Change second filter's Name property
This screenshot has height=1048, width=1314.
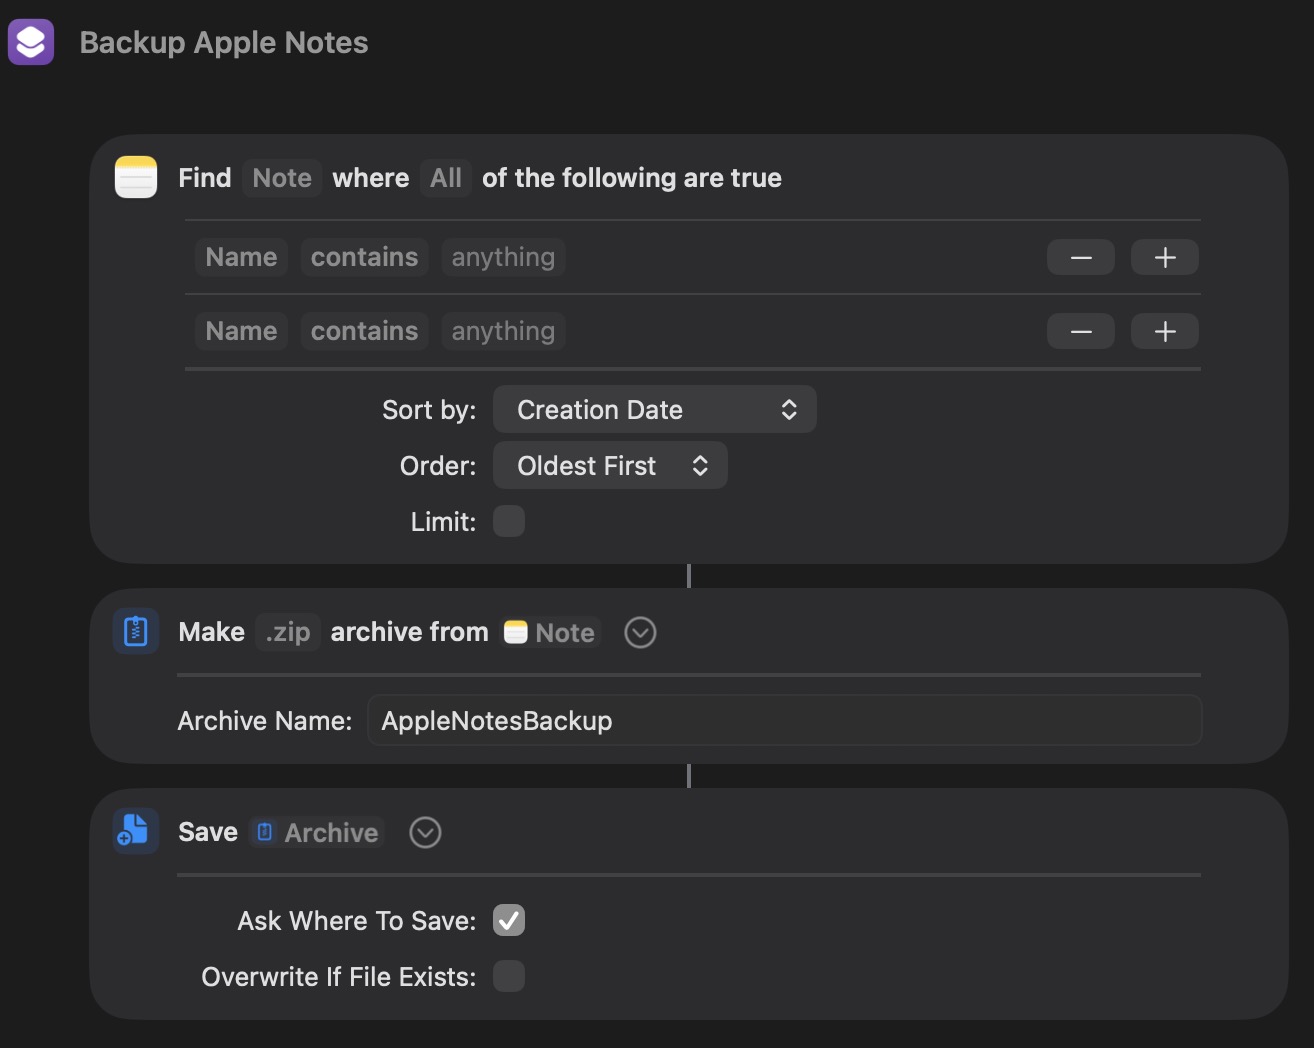coord(241,331)
